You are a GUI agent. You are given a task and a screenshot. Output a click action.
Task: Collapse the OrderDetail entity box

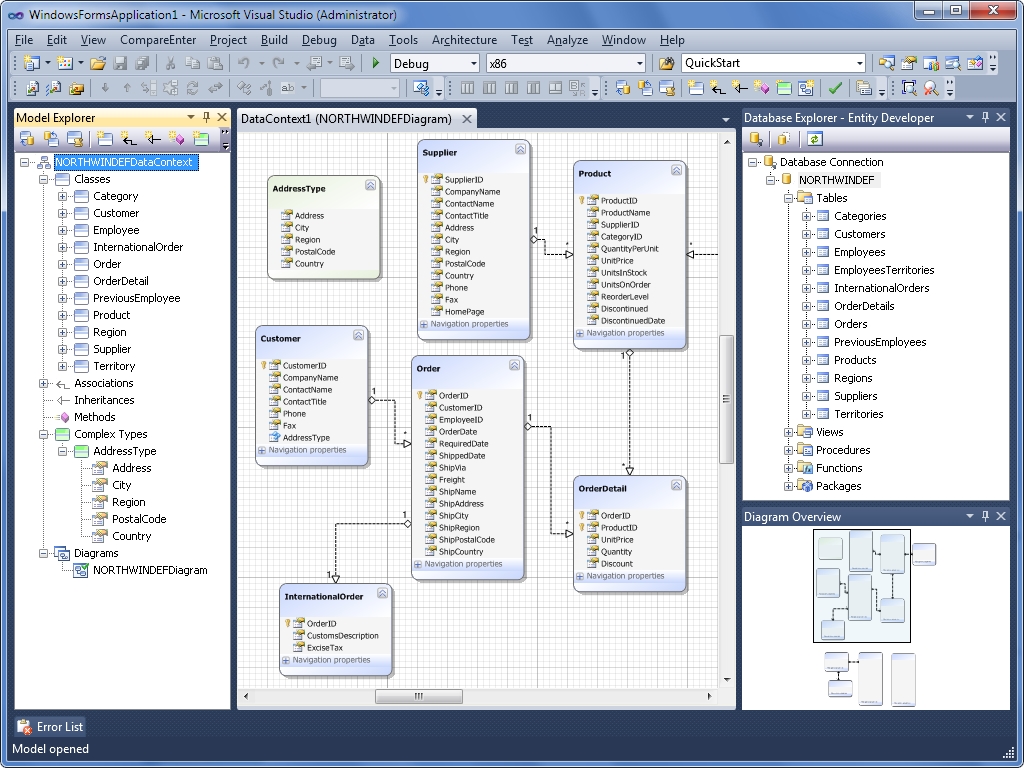point(677,485)
